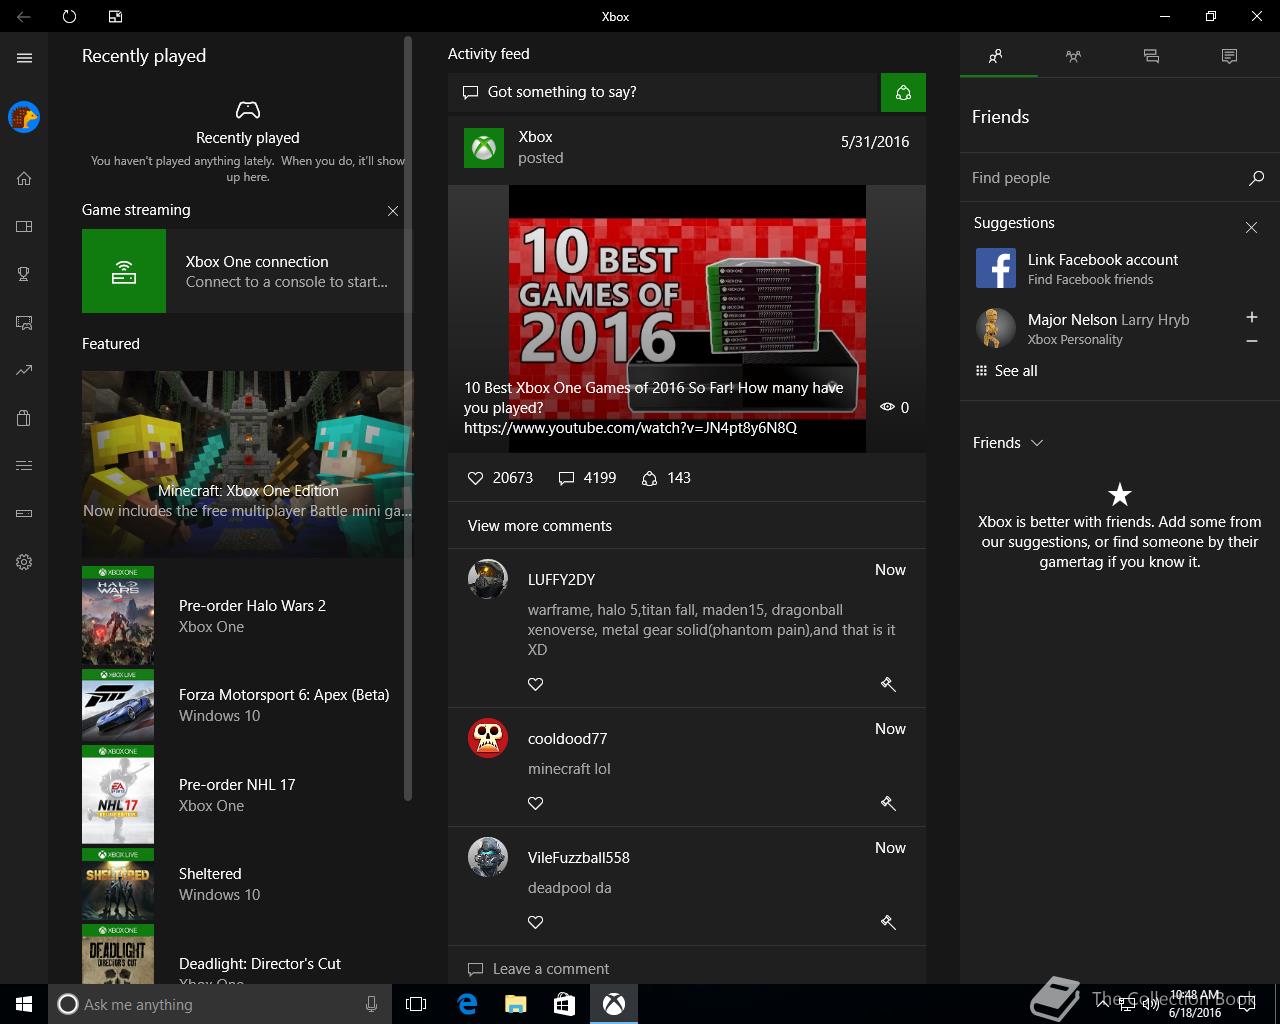Open Pre-order Halo Wars 2 item
1280x1024 pixels.
[x=247, y=616]
